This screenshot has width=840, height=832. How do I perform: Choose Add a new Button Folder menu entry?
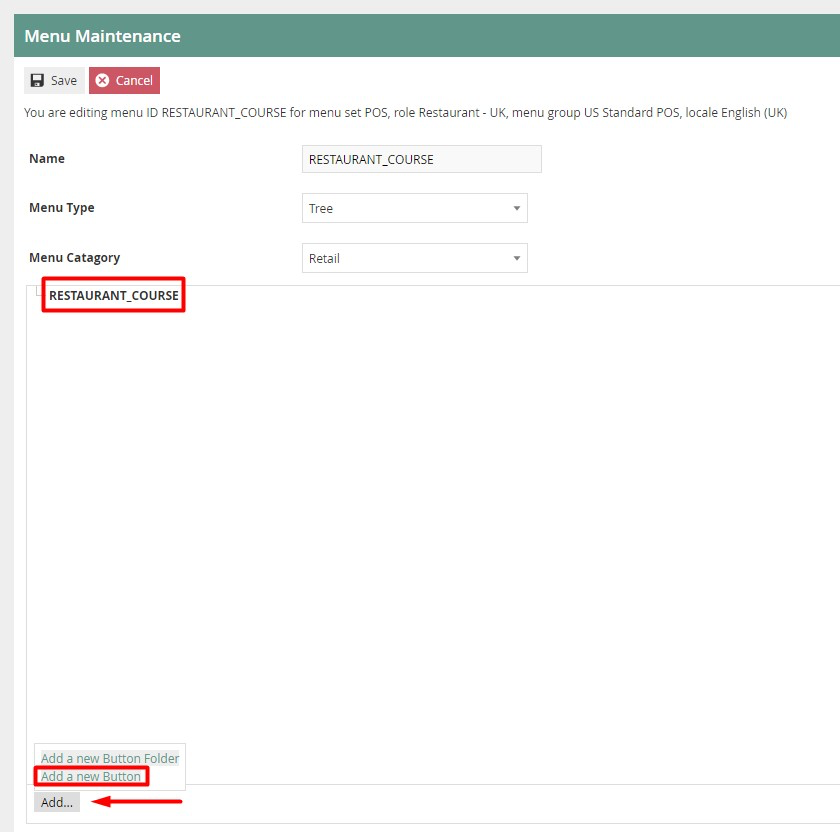point(109,758)
